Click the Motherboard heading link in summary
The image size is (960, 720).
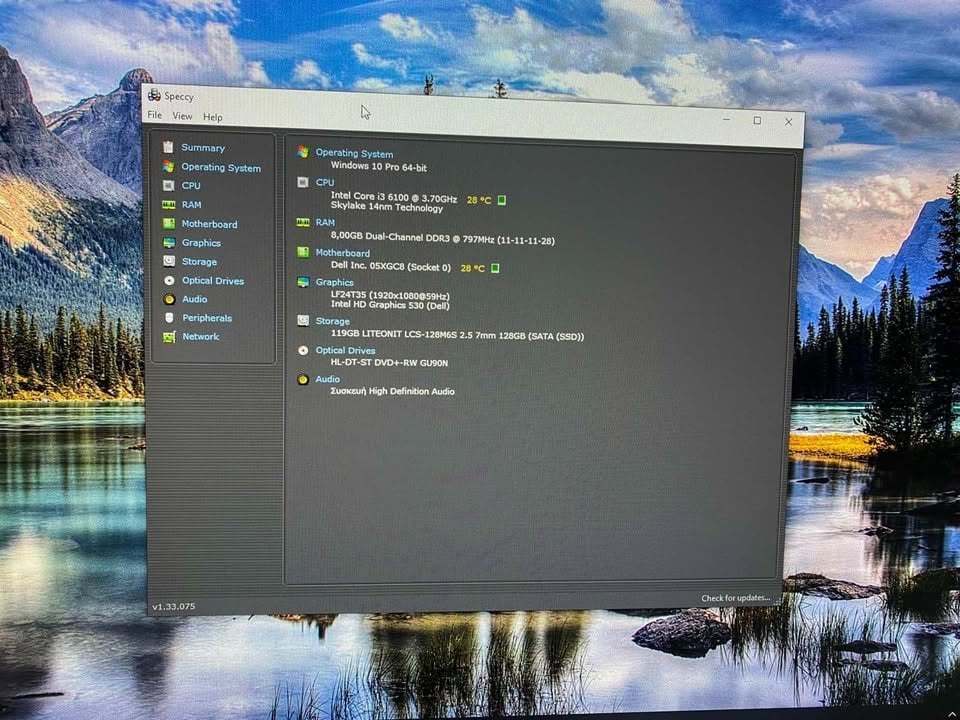tap(342, 252)
